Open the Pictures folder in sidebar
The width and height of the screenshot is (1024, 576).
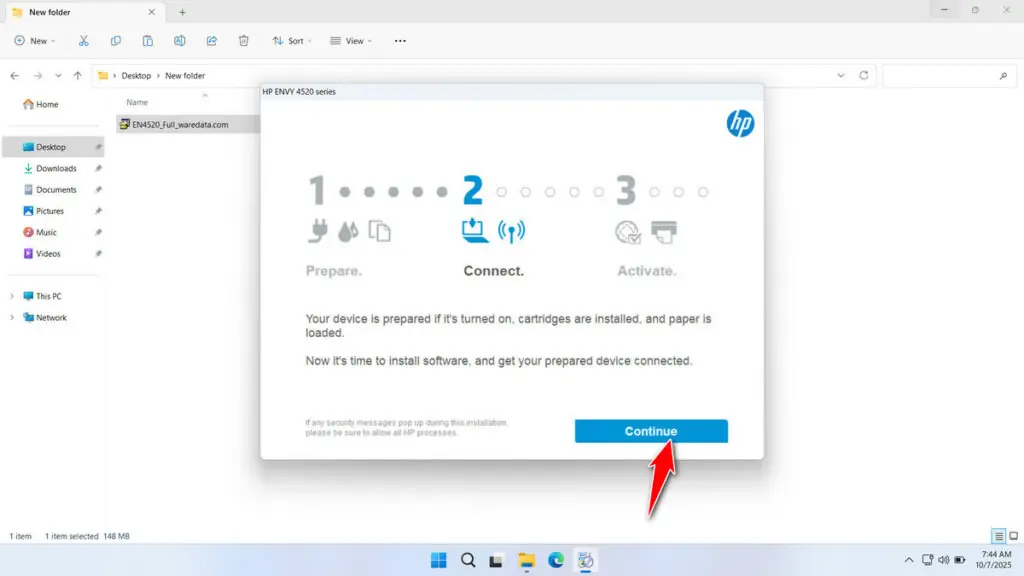(50, 211)
